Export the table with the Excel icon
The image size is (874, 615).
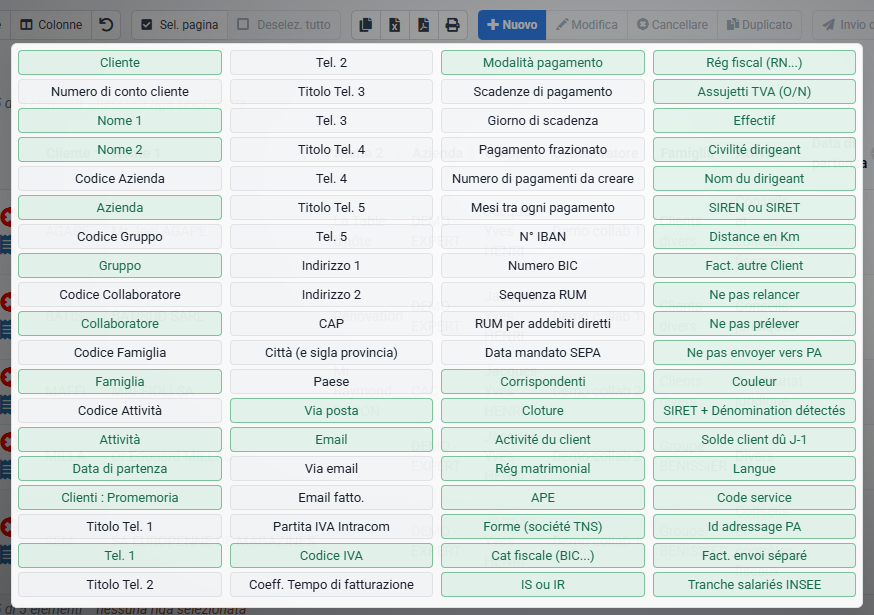click(395, 25)
